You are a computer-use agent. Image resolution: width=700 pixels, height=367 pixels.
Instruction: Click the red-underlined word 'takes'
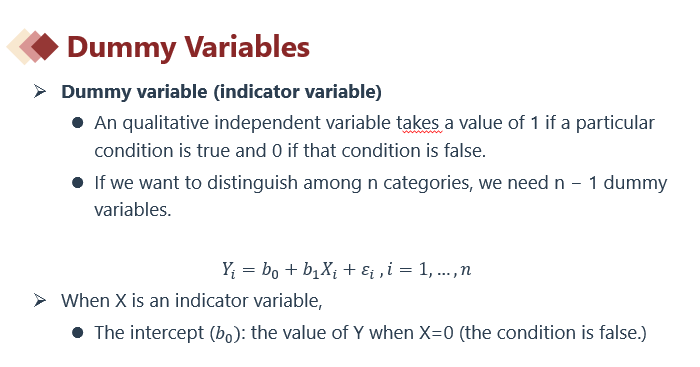pos(419,123)
